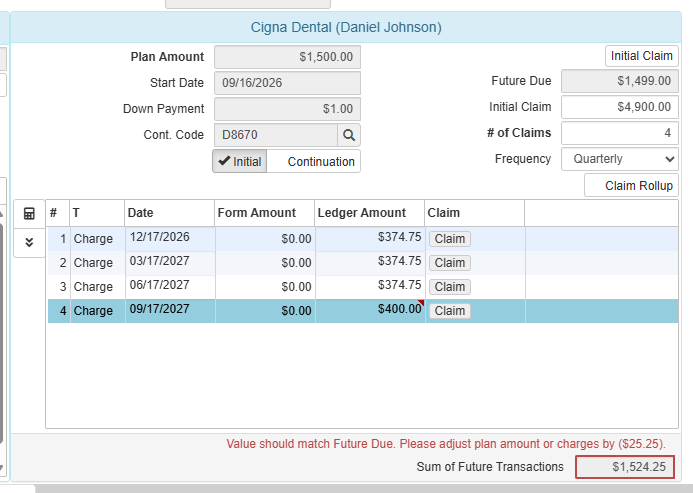This screenshot has height=493, width=693.
Task: Click the Cigna Dental (Daniel Johnson) title
Action: coord(346,27)
